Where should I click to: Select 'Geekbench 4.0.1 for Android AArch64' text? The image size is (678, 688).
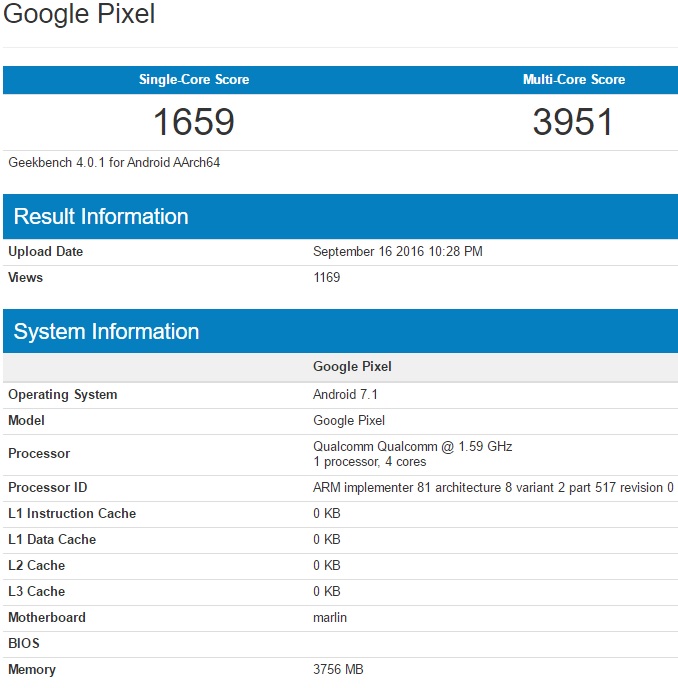coord(114,163)
